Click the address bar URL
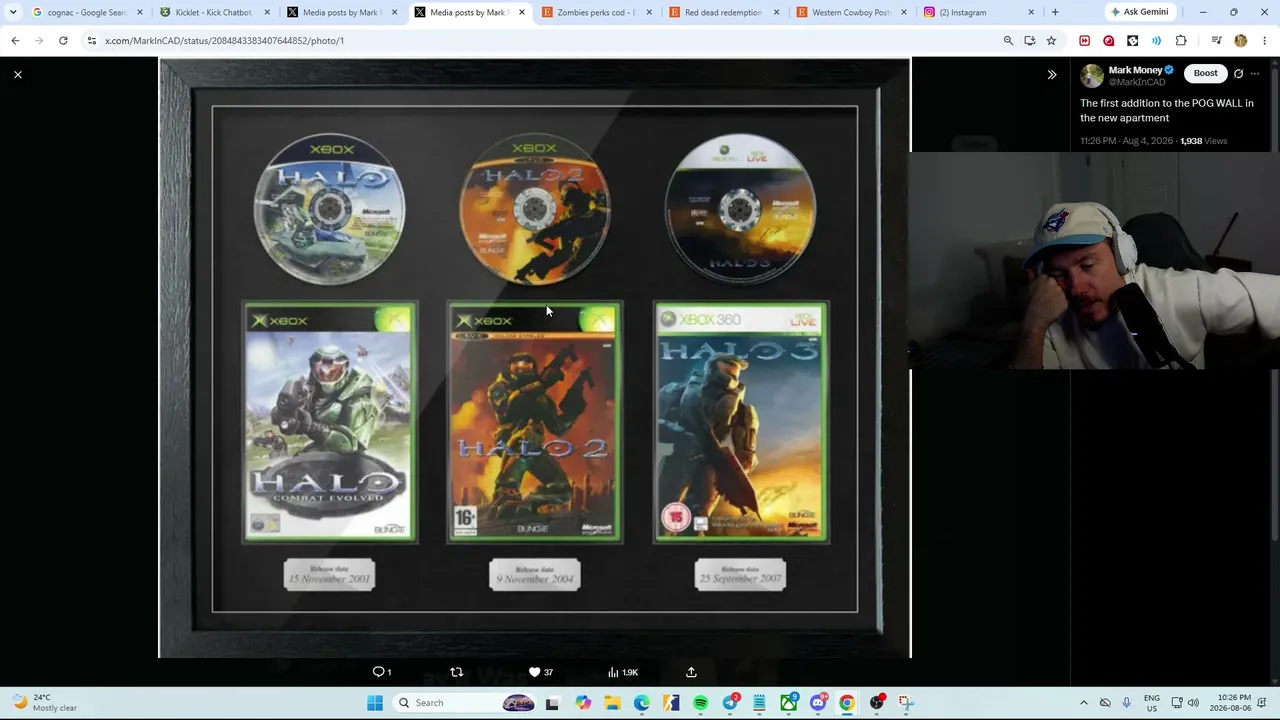Screen dimensions: 1280x720 click(x=224, y=41)
